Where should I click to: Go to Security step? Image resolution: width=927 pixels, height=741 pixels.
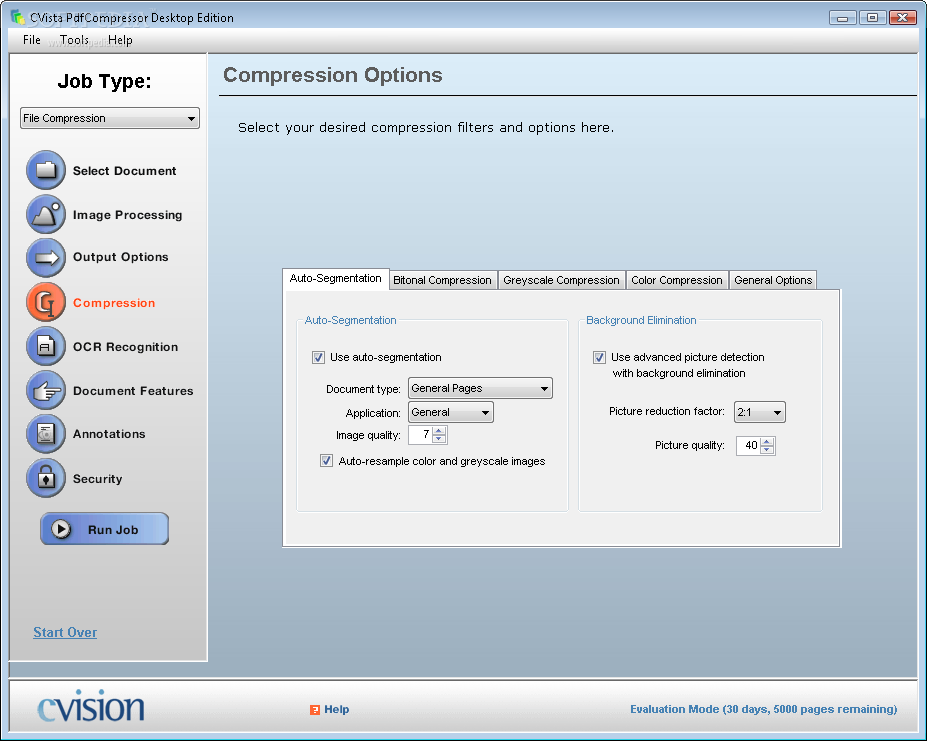point(98,478)
